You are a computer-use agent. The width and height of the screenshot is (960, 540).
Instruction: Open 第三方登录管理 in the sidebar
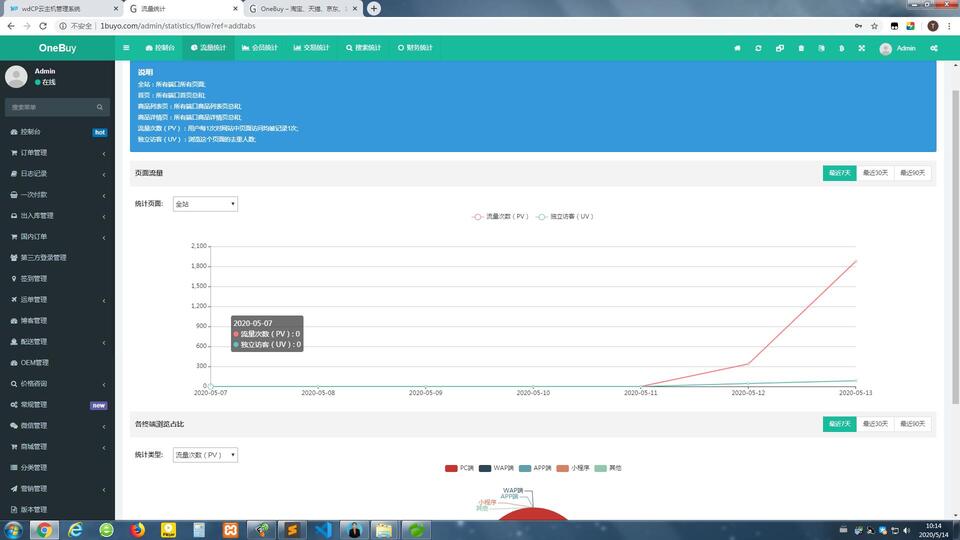coord(58,258)
